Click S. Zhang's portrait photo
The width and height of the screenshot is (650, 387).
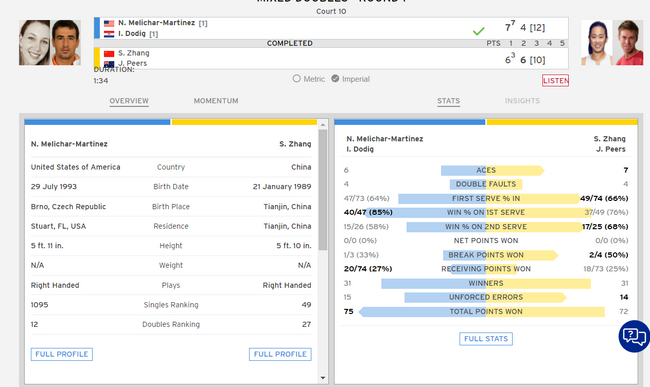[x=597, y=42]
